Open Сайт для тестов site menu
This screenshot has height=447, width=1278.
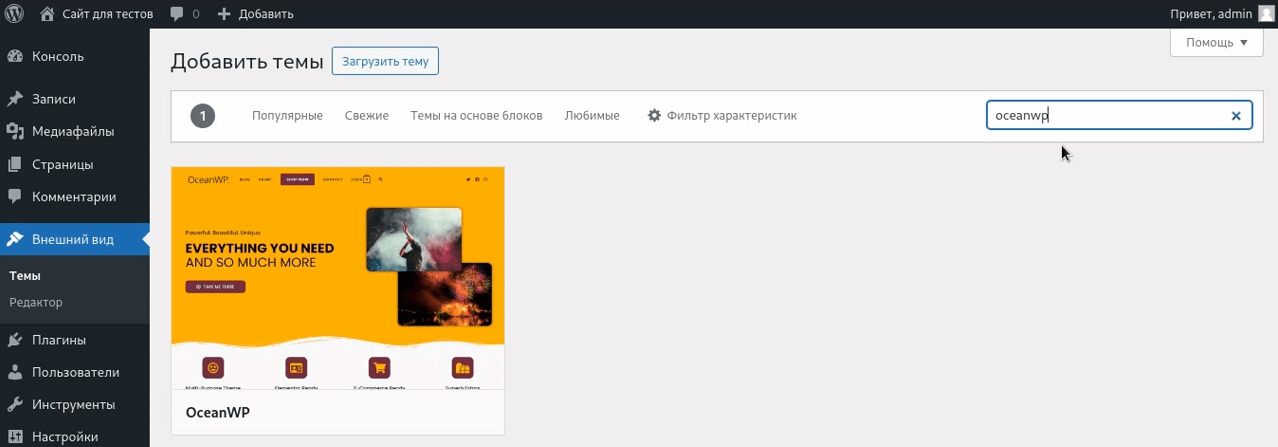tap(97, 14)
